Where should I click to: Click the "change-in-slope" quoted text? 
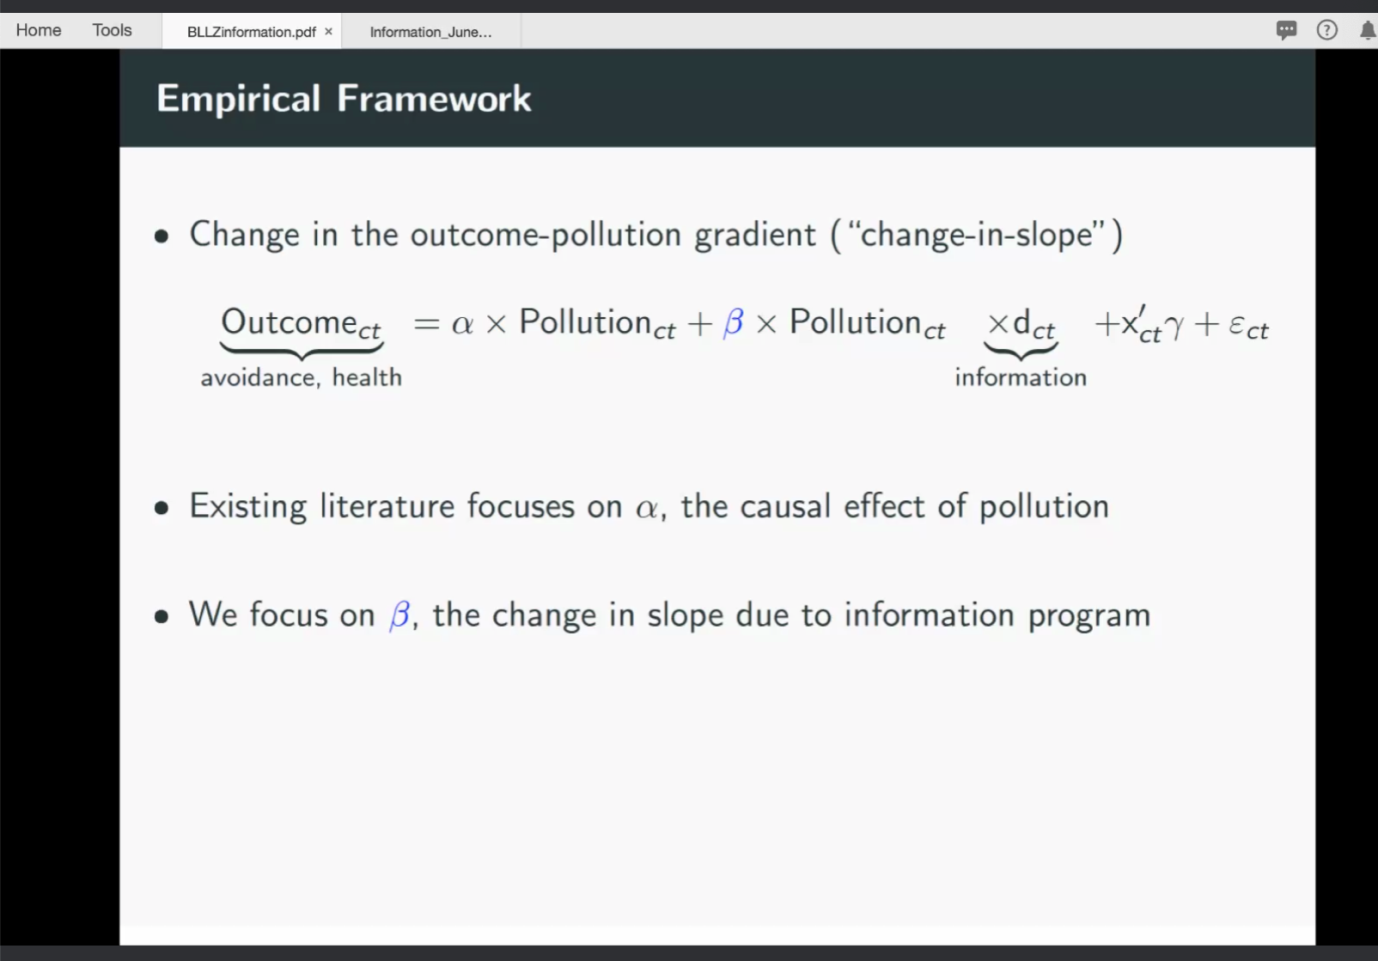point(975,235)
